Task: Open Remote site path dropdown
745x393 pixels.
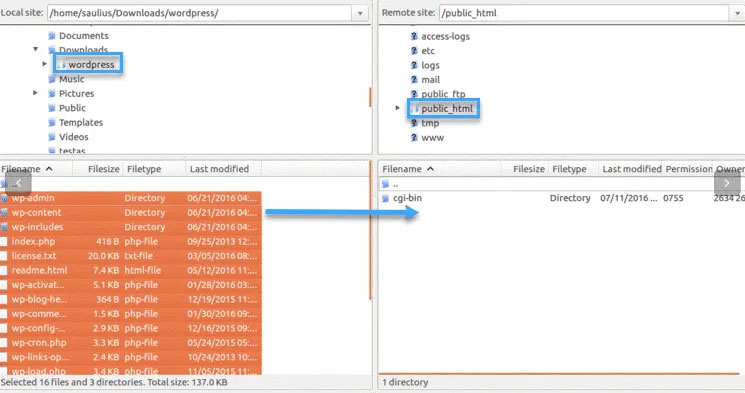Action: 737,13
